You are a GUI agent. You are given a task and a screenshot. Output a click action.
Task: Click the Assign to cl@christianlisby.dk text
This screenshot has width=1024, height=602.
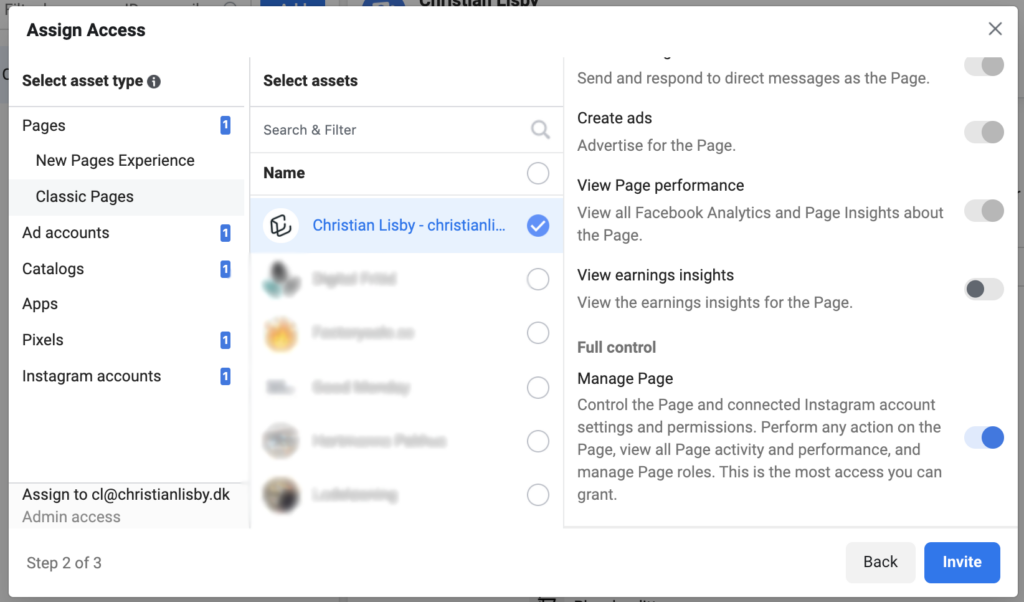point(126,494)
